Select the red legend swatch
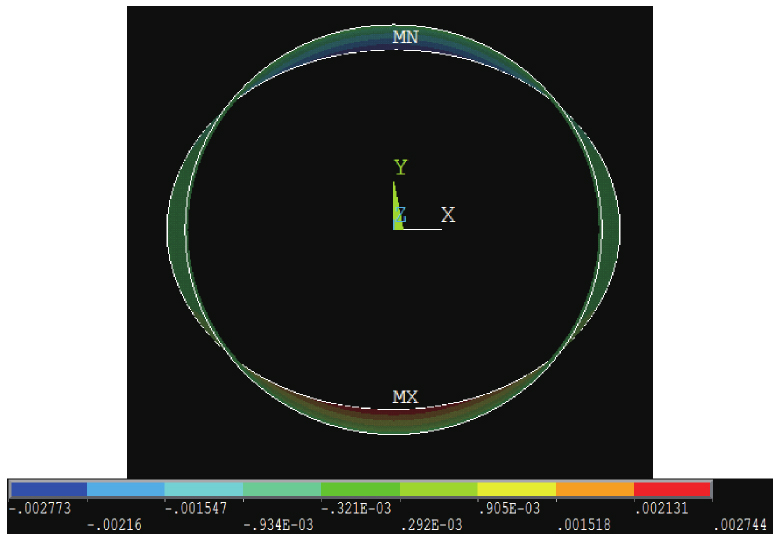Image resolution: width=782 pixels, height=544 pixels. coord(672,489)
